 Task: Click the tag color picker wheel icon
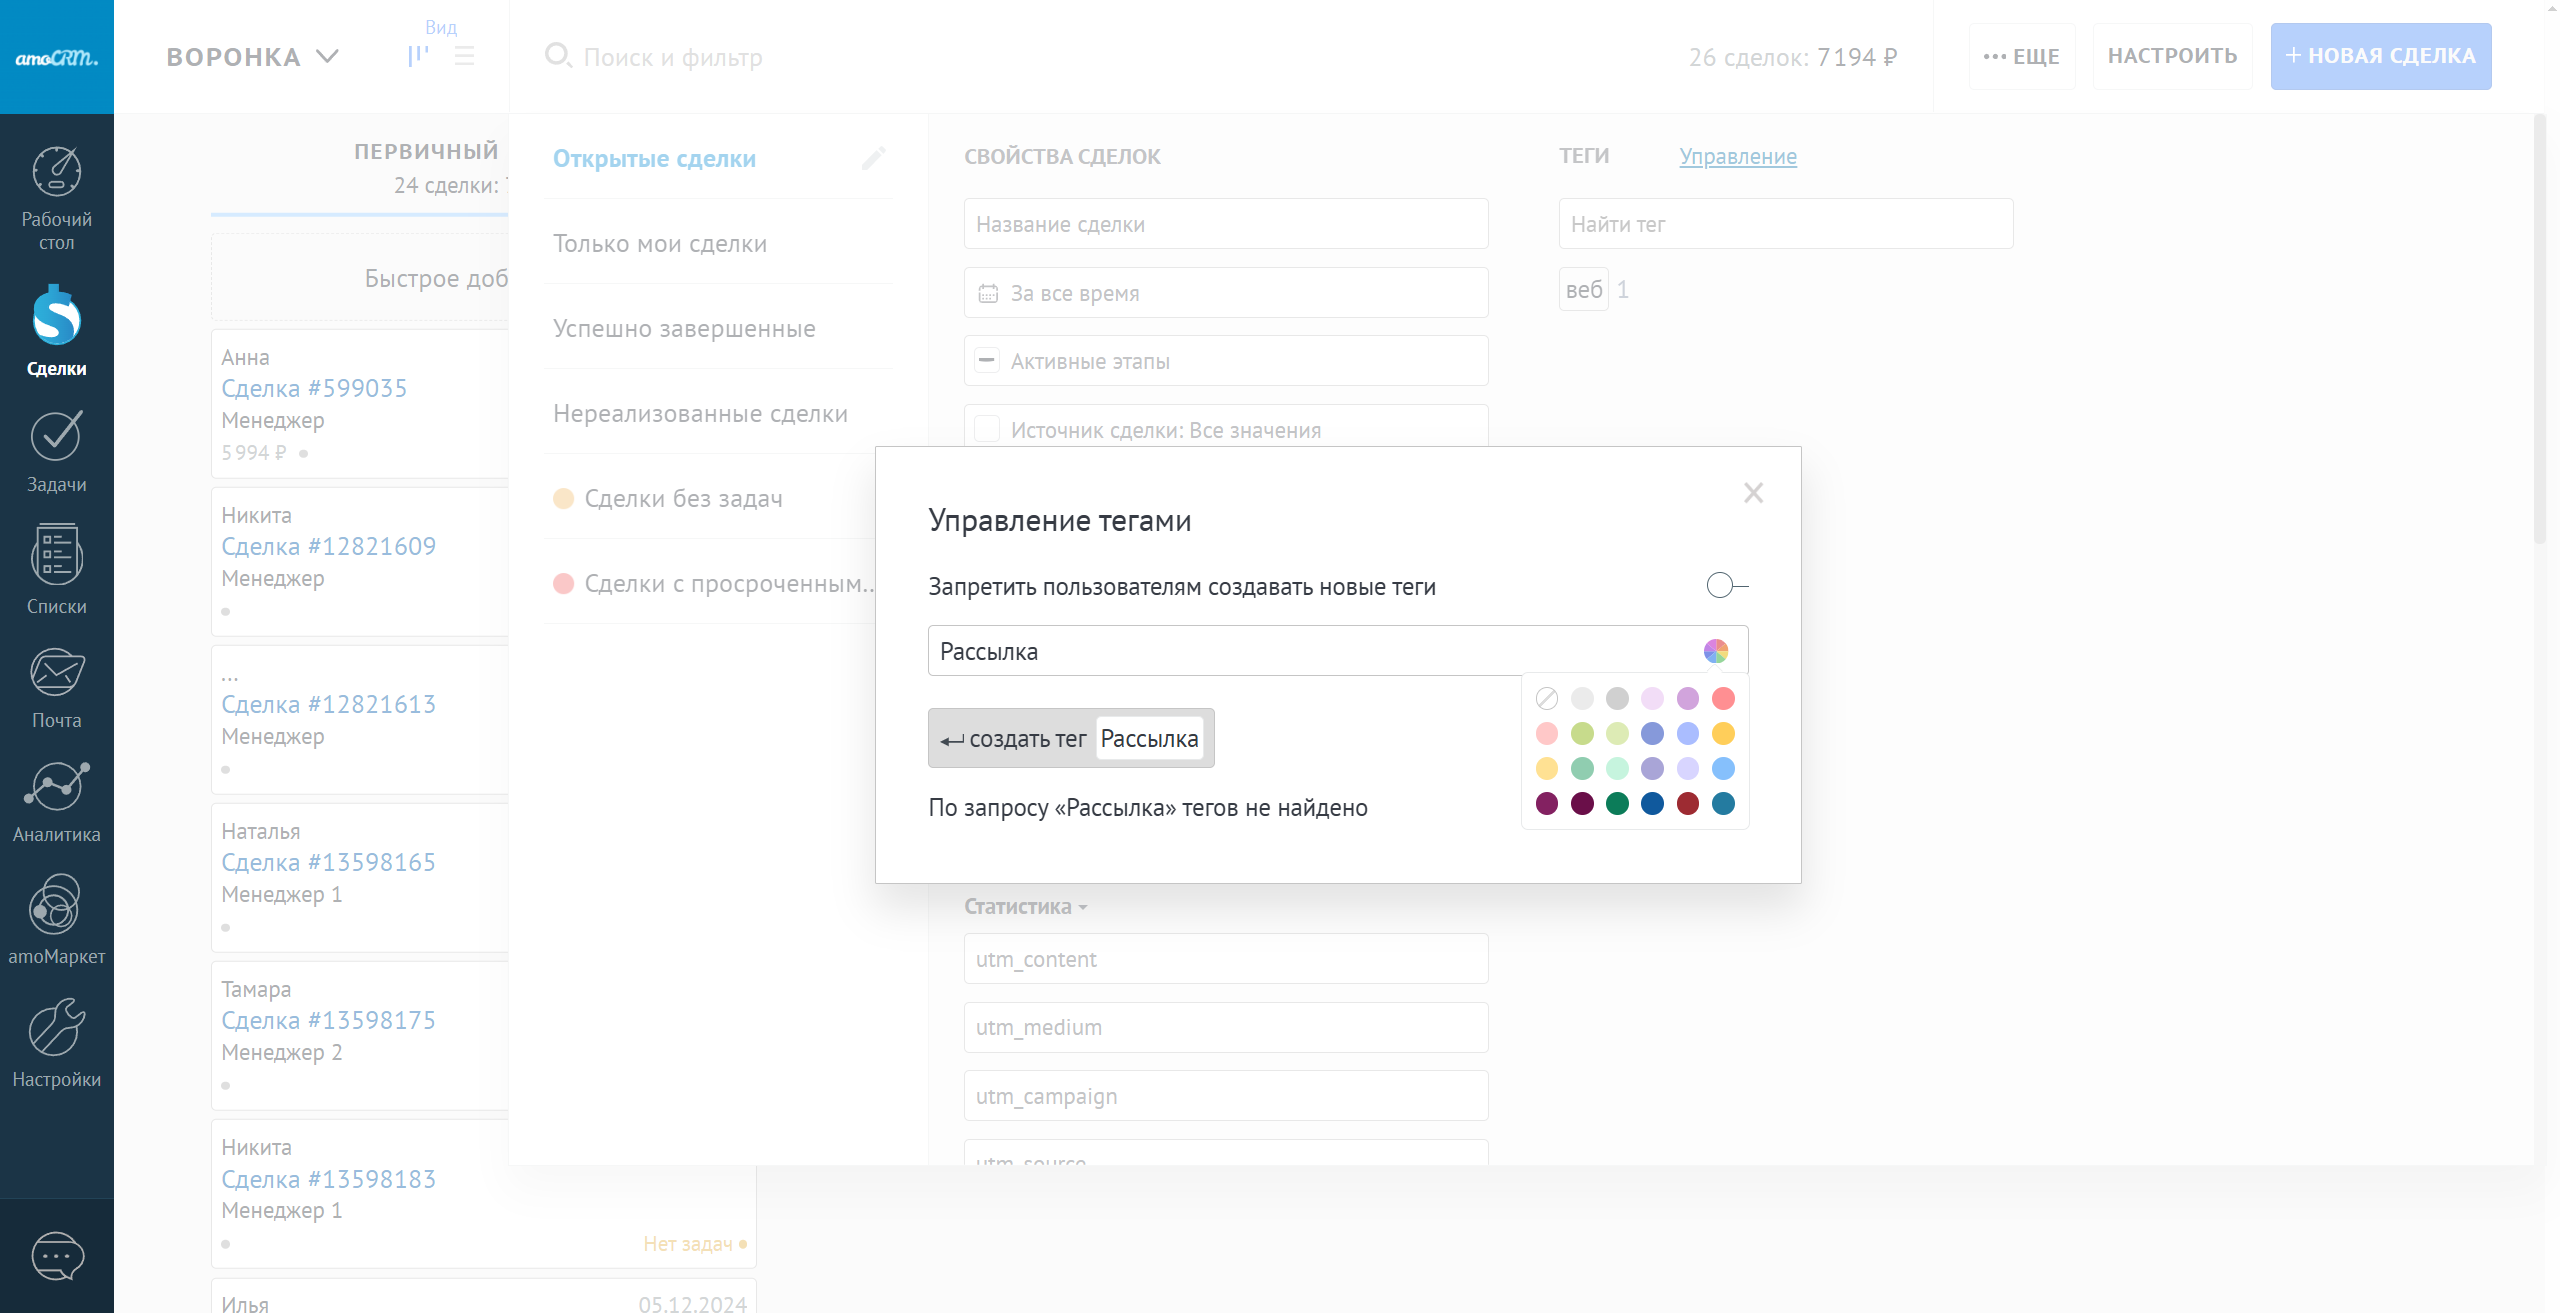pyautogui.click(x=1715, y=651)
